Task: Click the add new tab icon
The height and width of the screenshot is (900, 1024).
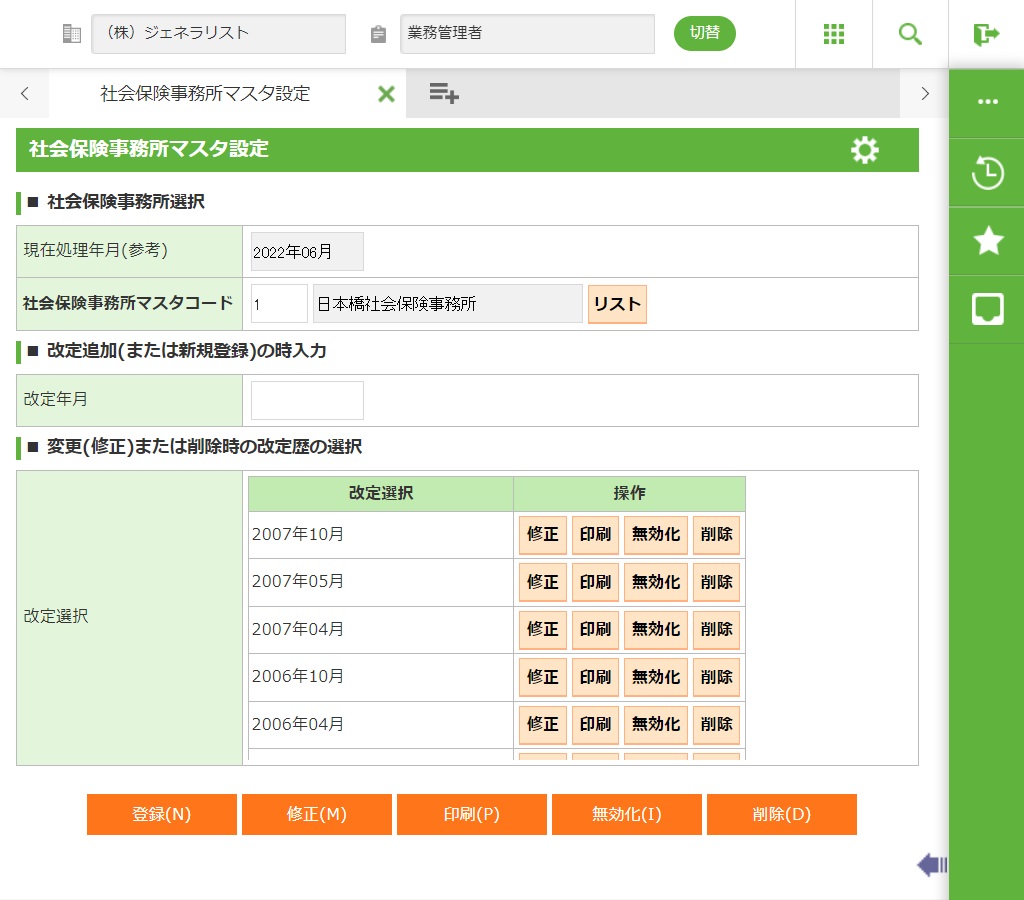Action: [x=444, y=94]
